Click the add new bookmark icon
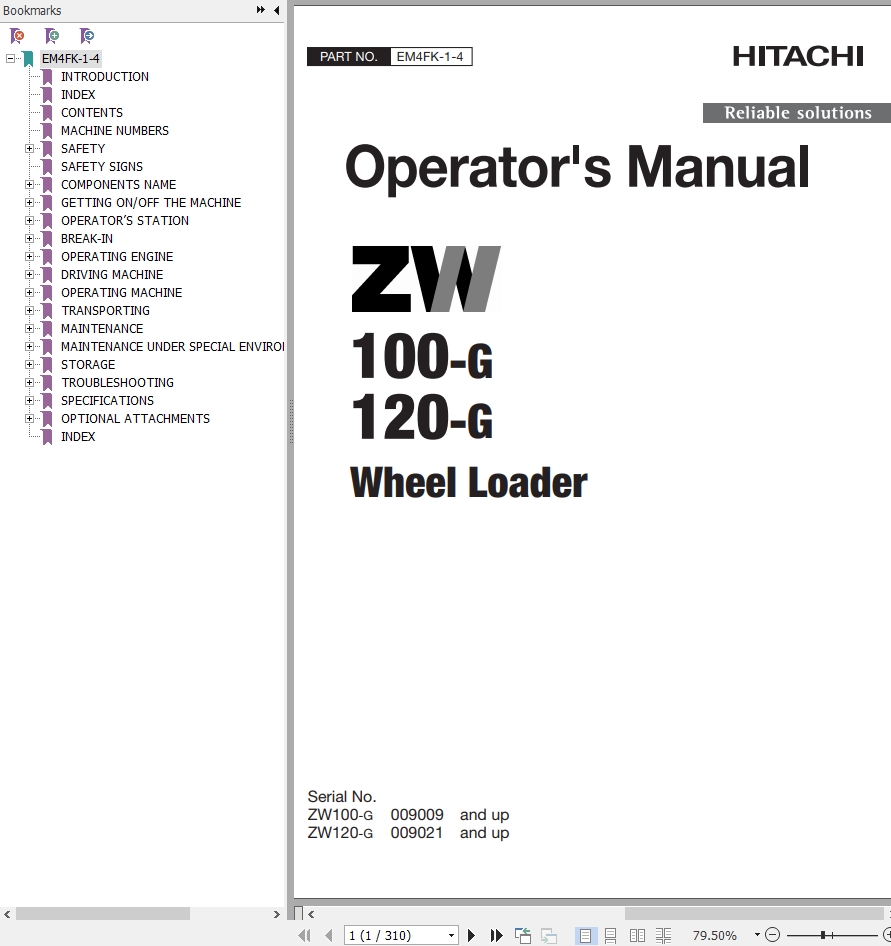The width and height of the screenshot is (891, 946). [x=52, y=36]
